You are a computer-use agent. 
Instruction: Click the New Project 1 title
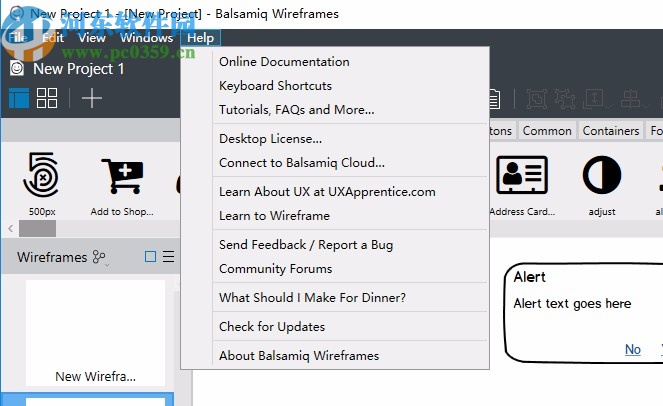79,69
